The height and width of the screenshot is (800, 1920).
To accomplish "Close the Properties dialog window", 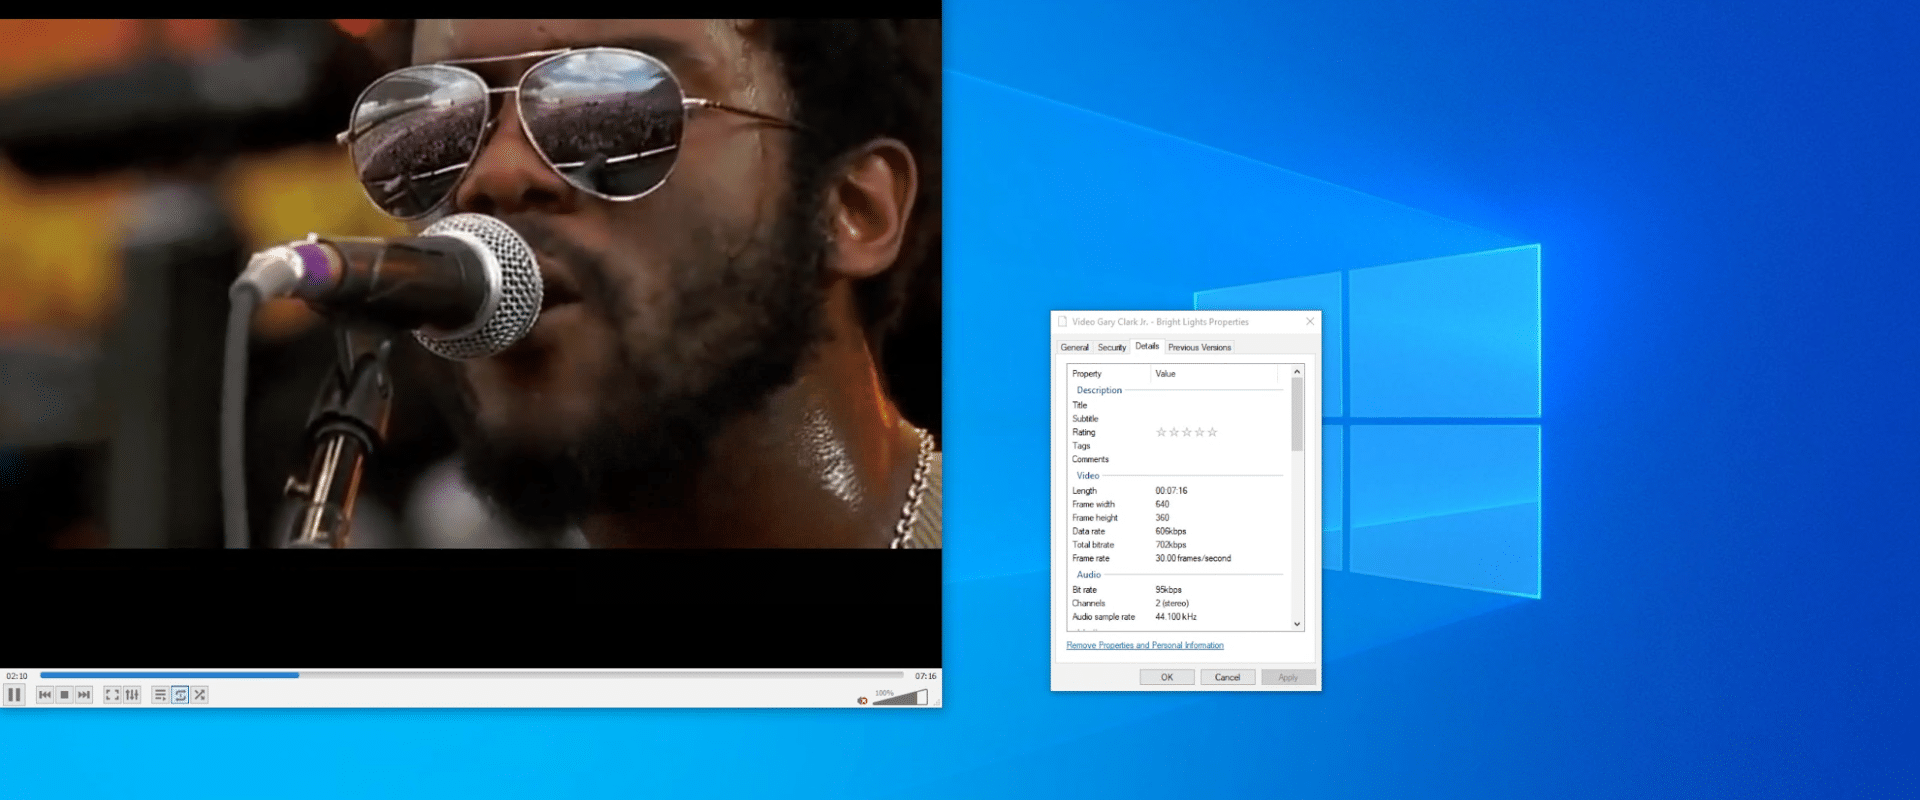I will click(x=1310, y=322).
